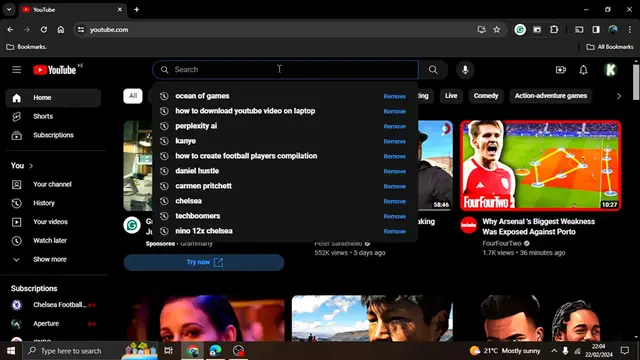Show next category chips with arrow
This screenshot has height=360, width=640.
619,96
